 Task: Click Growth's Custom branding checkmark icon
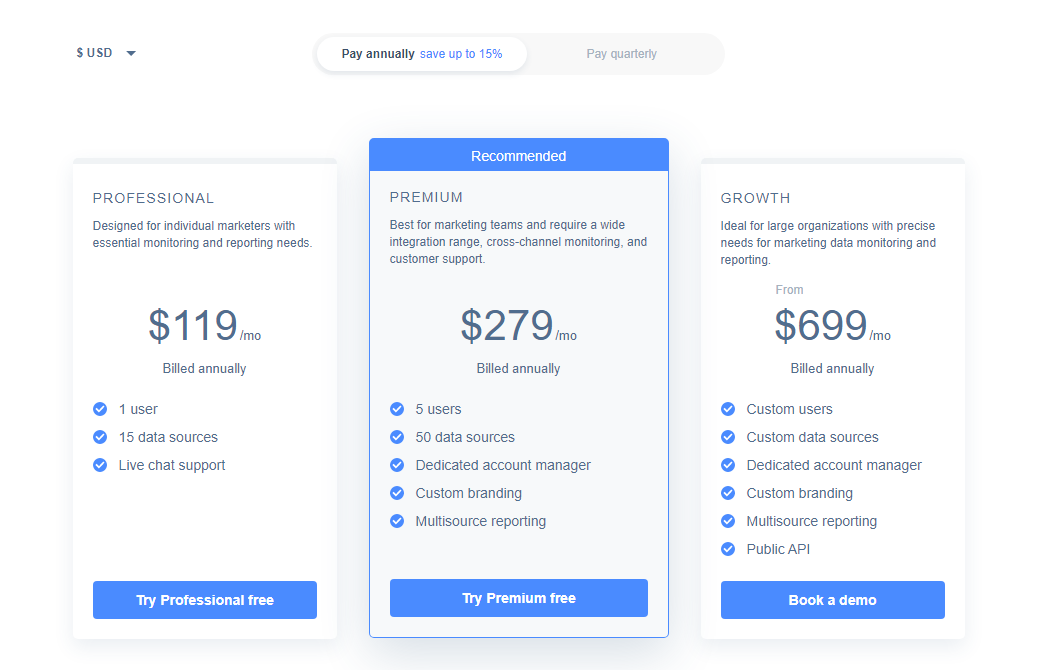click(x=728, y=493)
